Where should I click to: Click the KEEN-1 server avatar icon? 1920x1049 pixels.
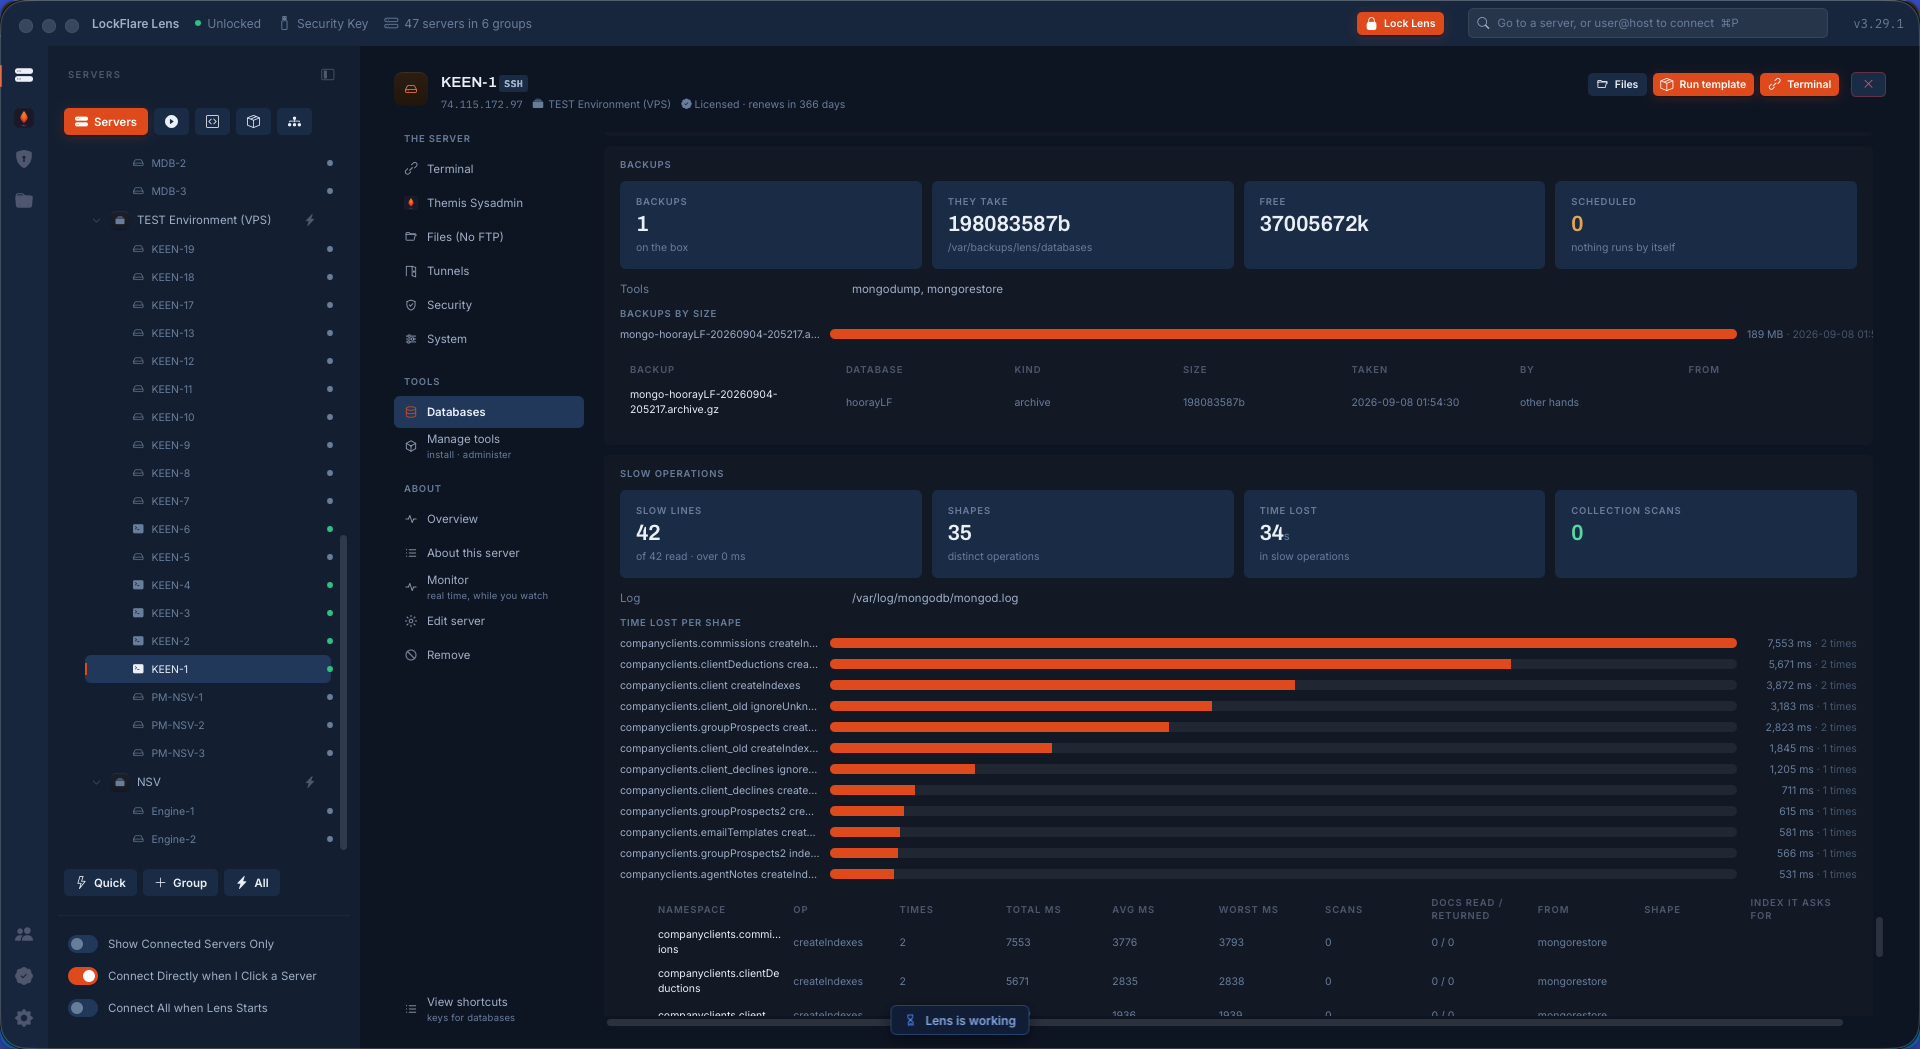pos(410,89)
